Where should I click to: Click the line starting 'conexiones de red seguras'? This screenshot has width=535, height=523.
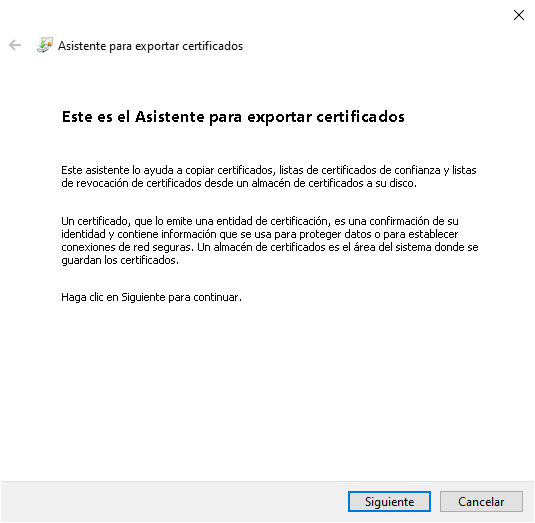[x=270, y=247]
